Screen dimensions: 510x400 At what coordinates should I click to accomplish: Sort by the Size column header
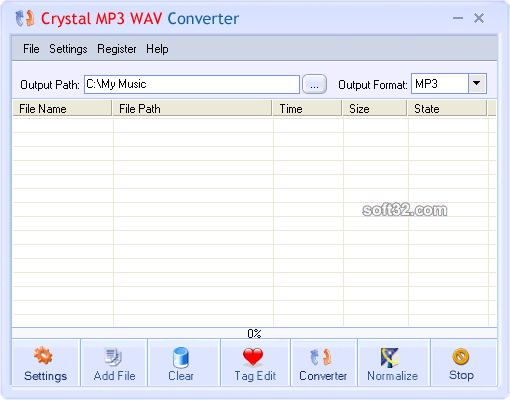375,109
